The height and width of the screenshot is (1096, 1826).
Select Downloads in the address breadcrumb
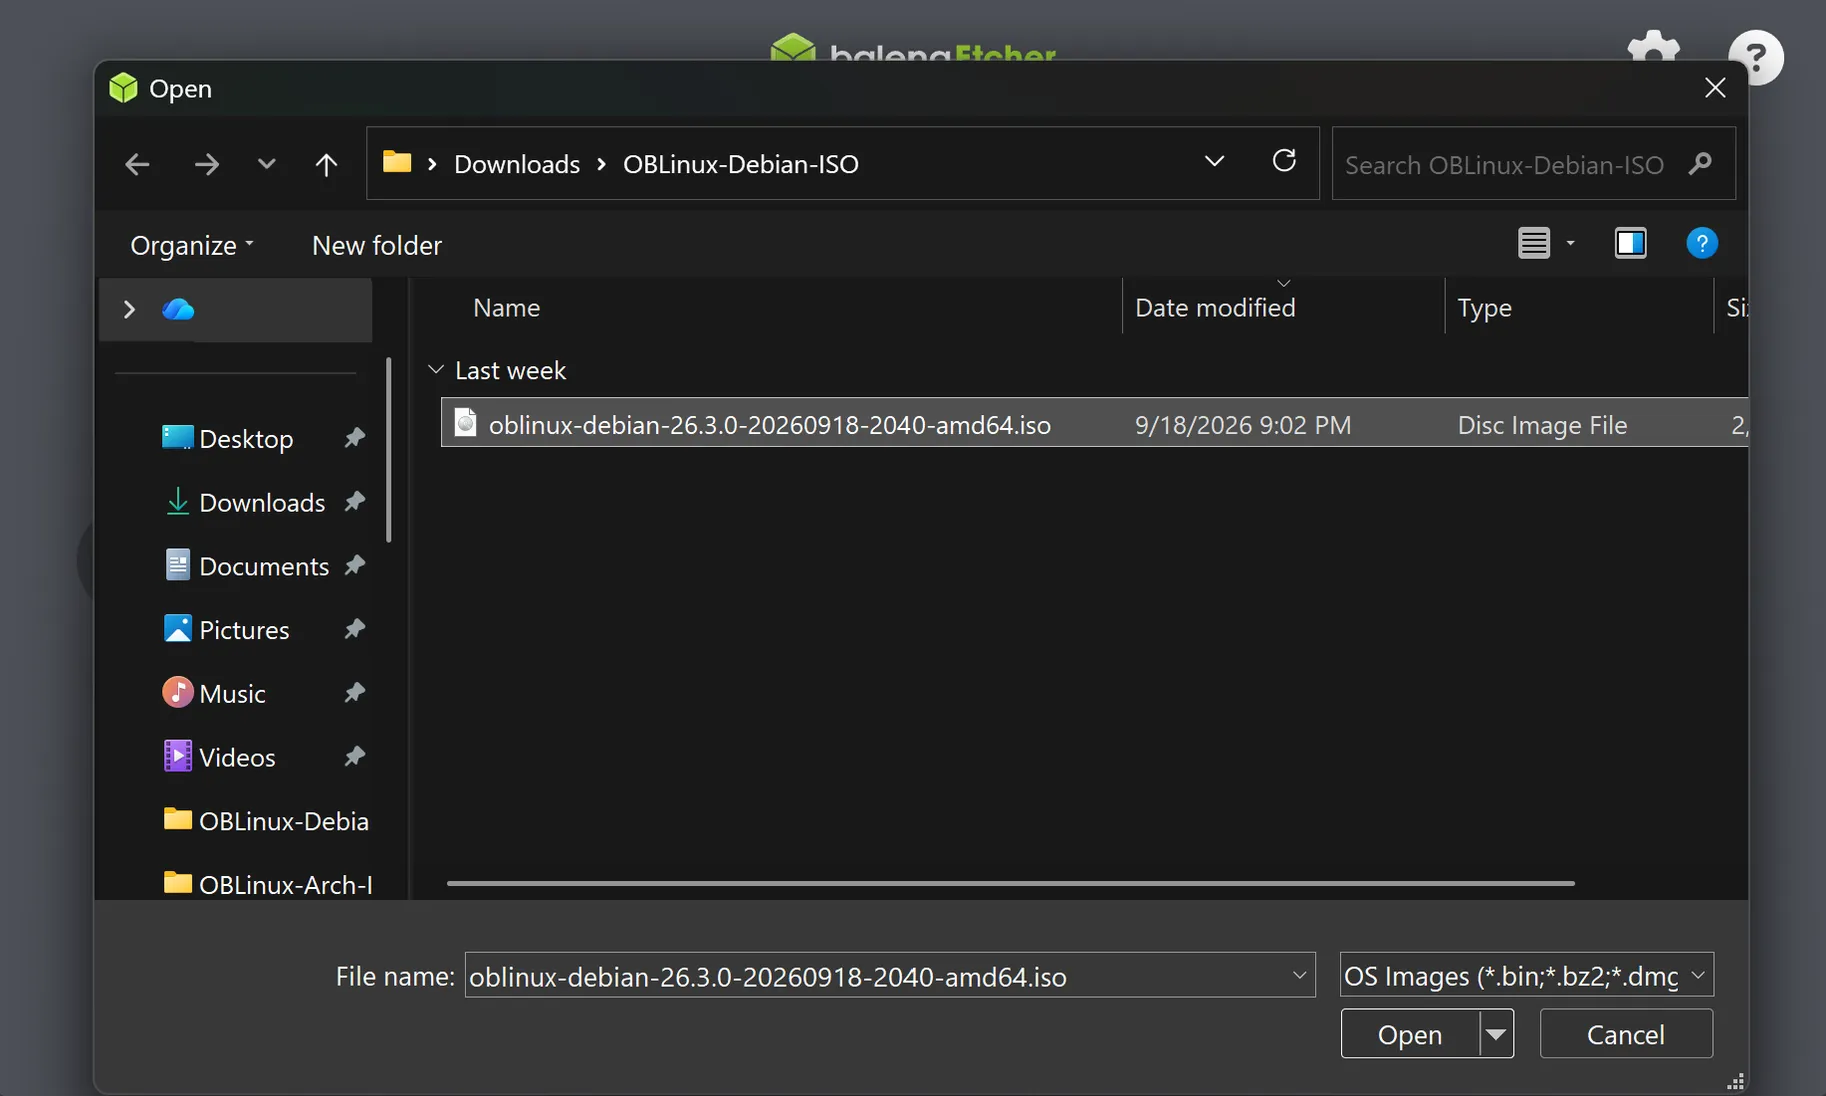[517, 164]
